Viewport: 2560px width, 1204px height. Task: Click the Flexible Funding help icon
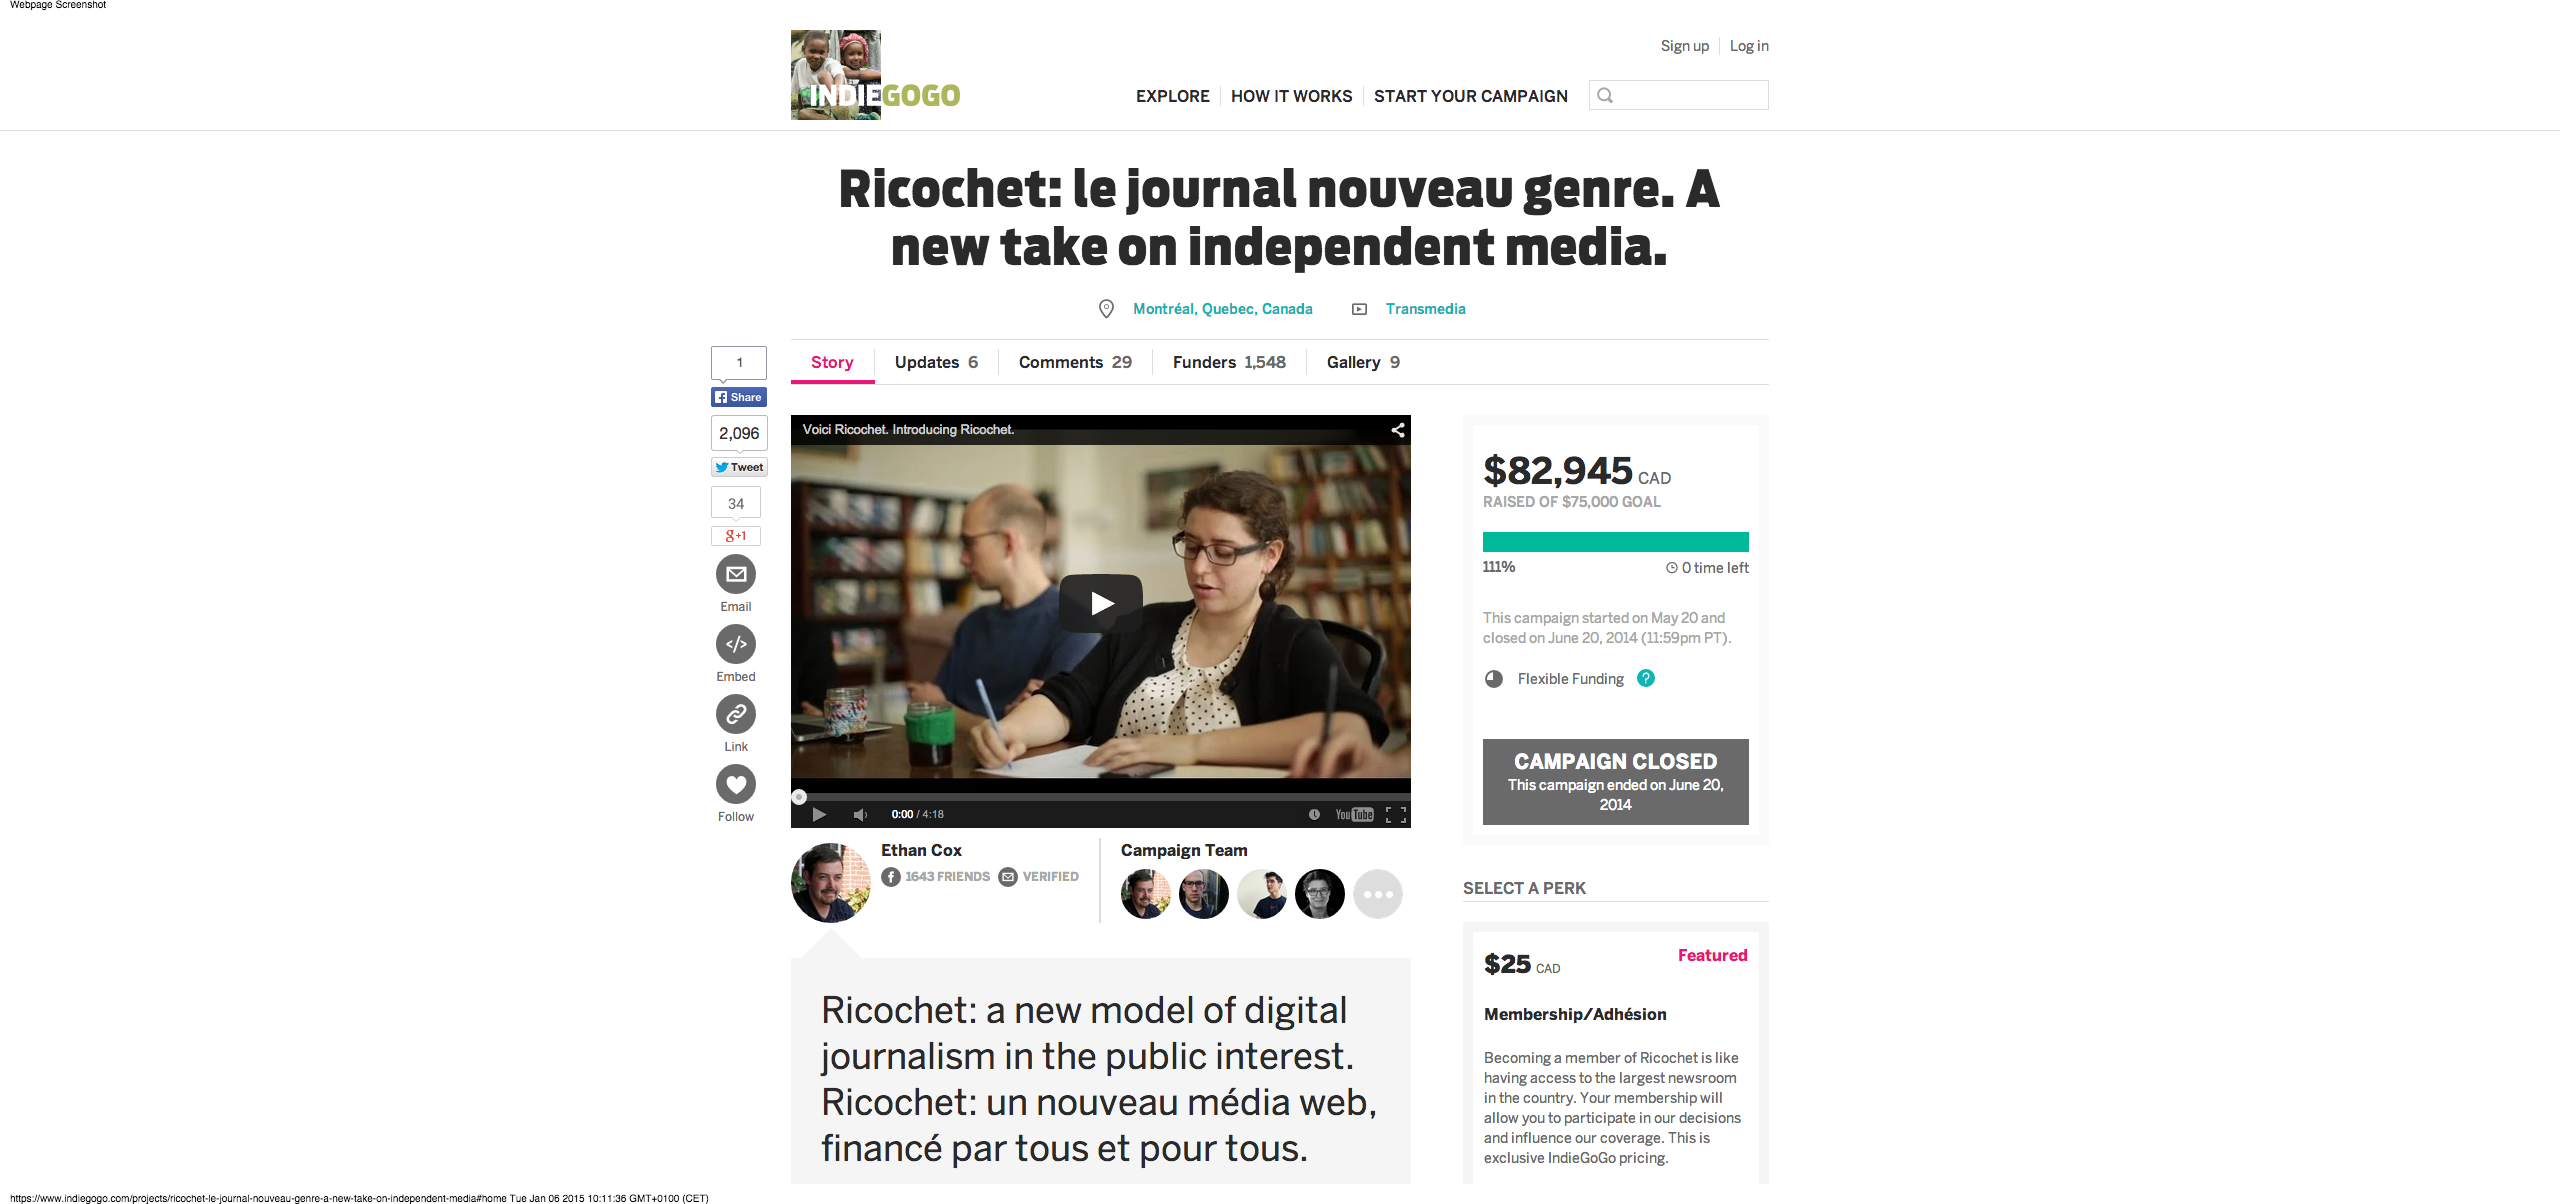(x=1646, y=678)
